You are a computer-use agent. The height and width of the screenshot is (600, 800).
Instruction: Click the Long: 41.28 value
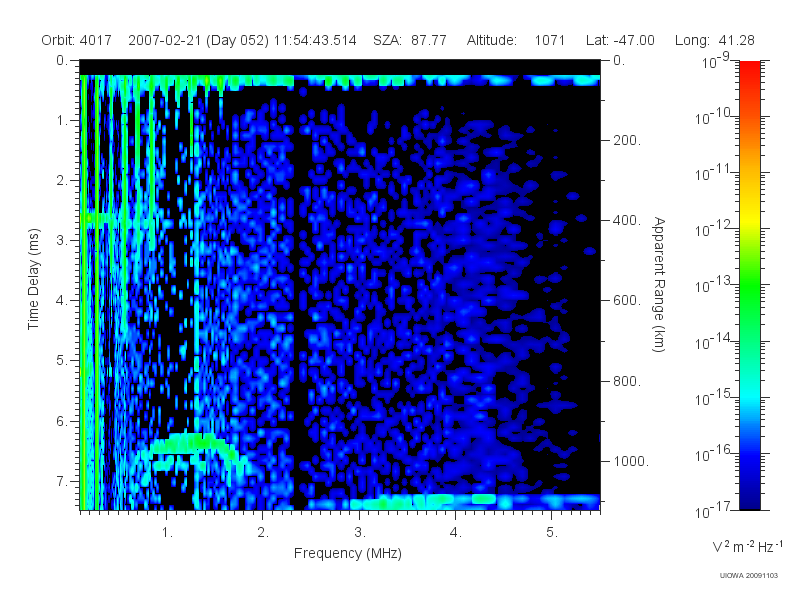714,40
